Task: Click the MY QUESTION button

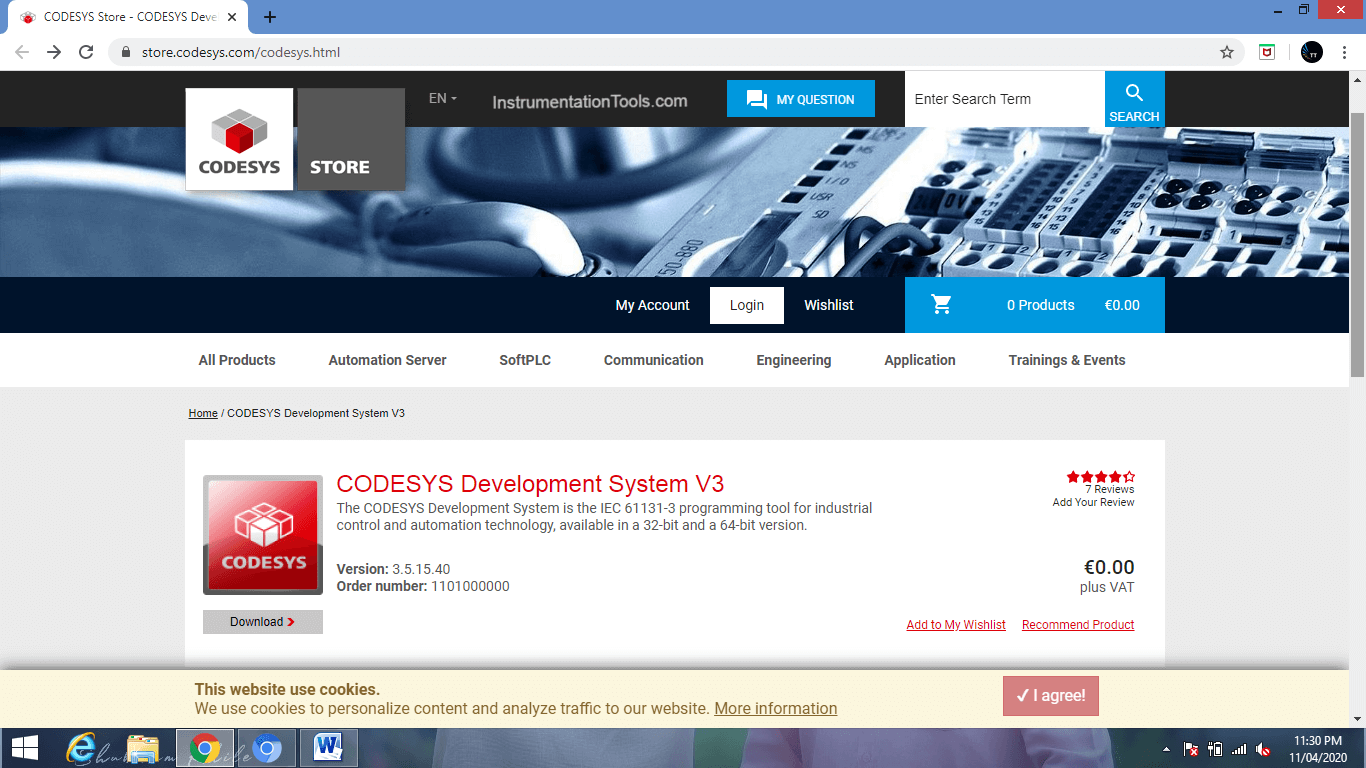Action: [801, 99]
